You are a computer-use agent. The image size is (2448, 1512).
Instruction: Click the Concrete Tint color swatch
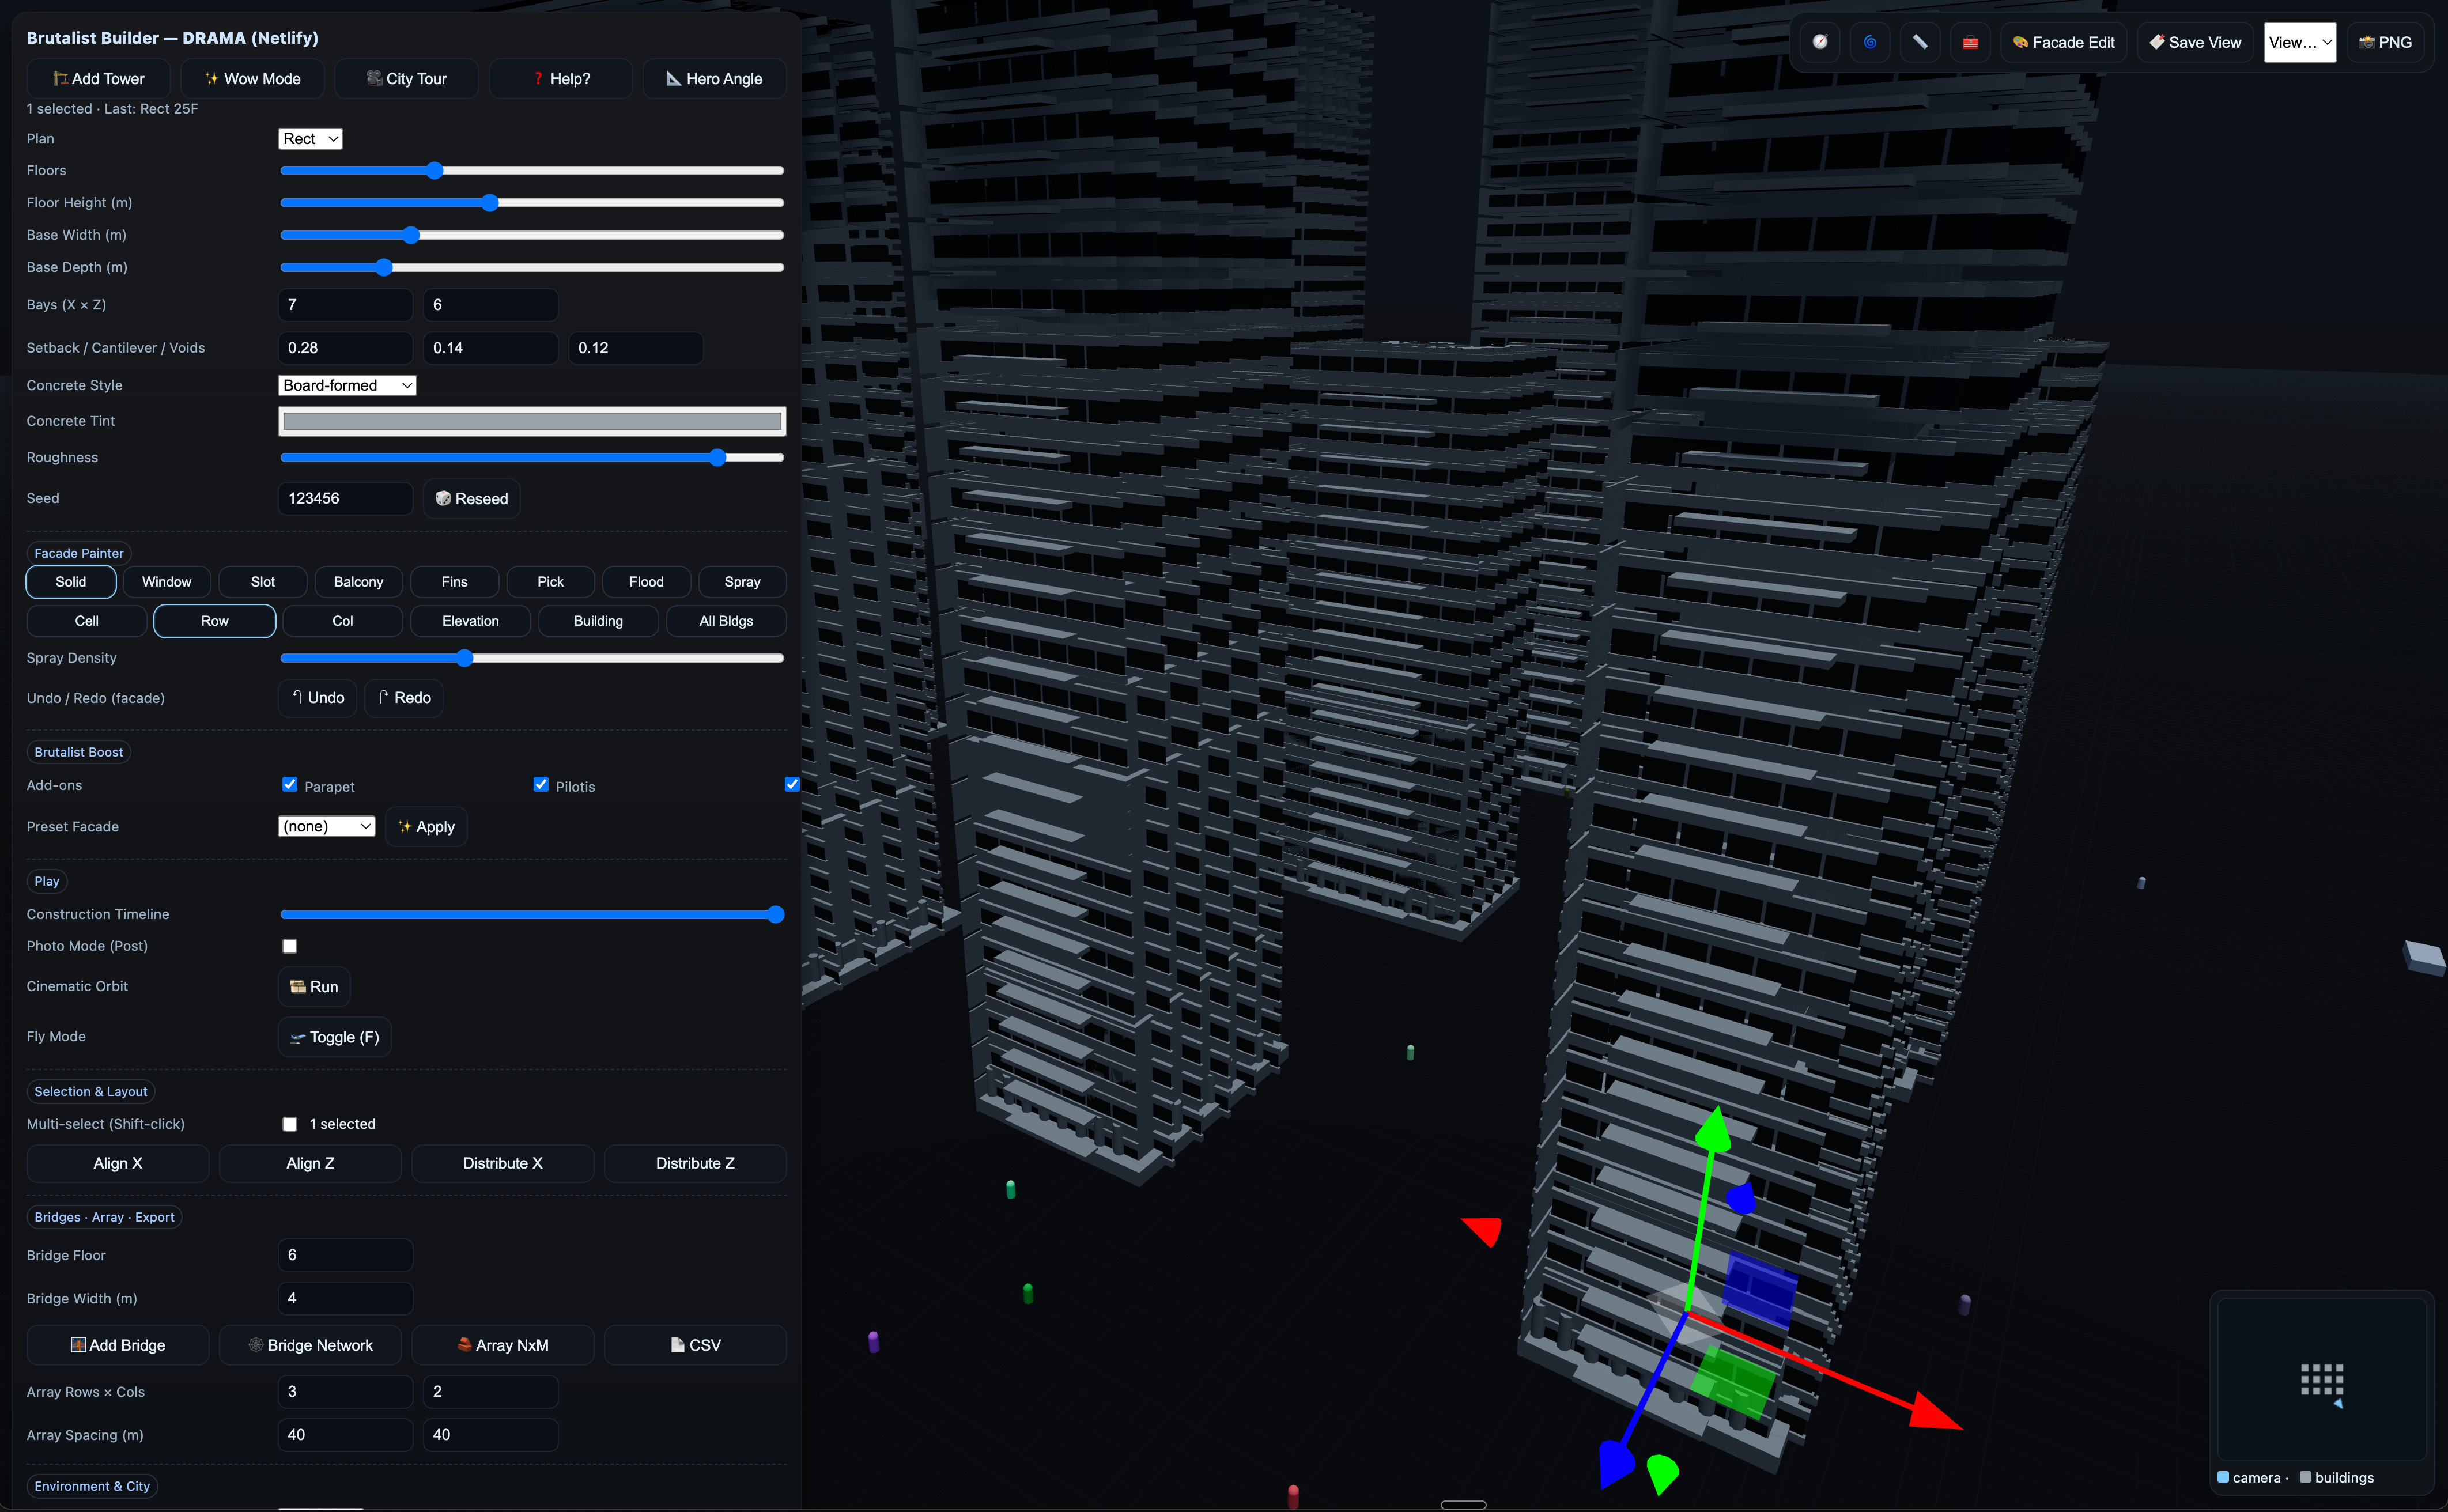point(532,421)
